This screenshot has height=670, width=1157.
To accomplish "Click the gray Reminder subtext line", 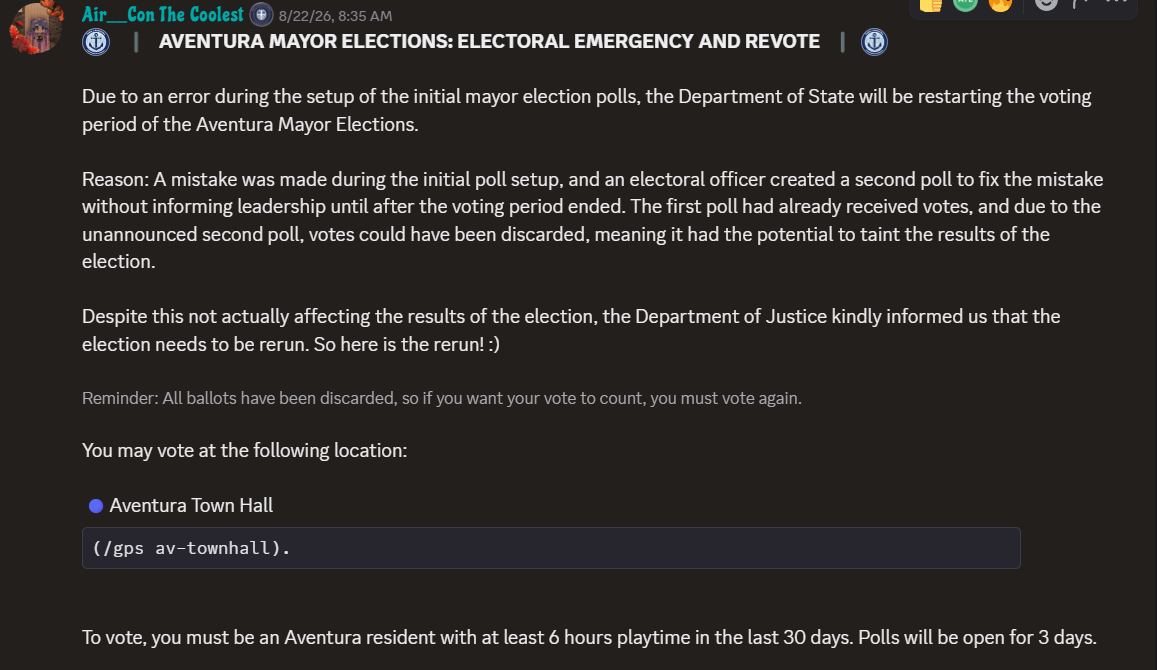I will click(x=441, y=398).
